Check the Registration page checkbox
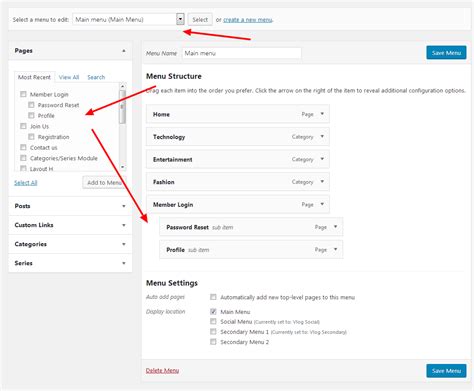Screen dimensions: 474x391 31,137
